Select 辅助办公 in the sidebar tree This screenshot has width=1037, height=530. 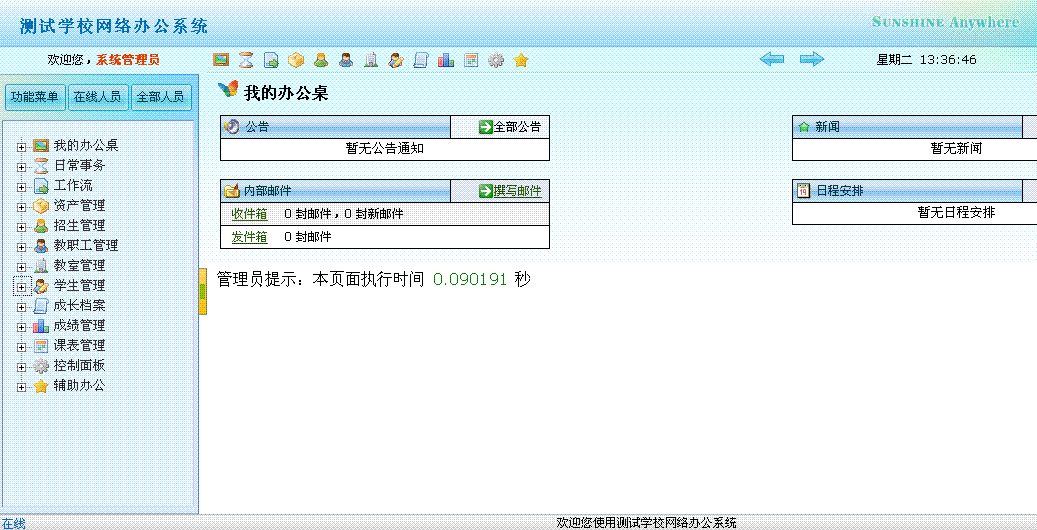tap(79, 385)
